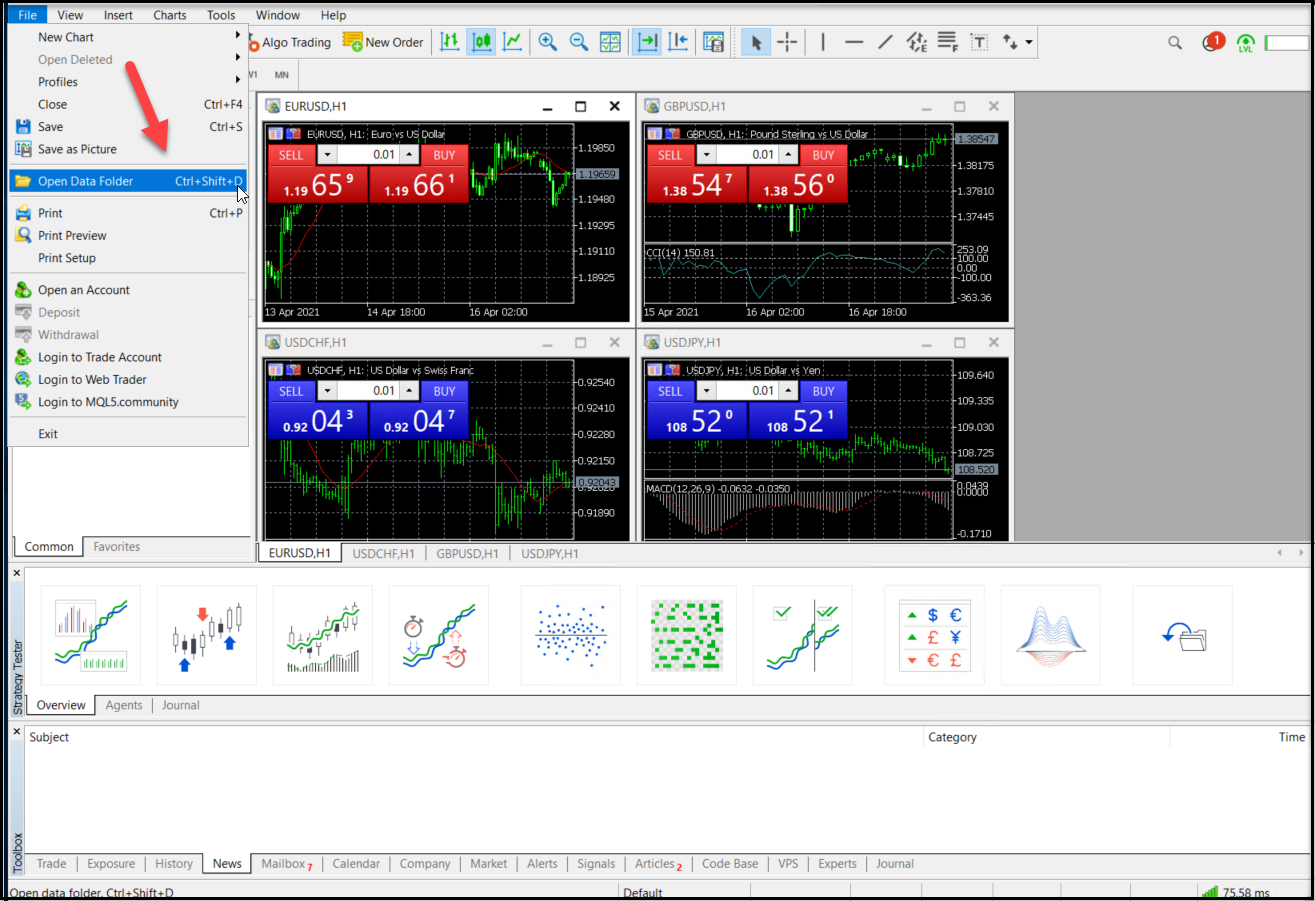
Task: Switch to the Favorites tab
Action: [117, 547]
